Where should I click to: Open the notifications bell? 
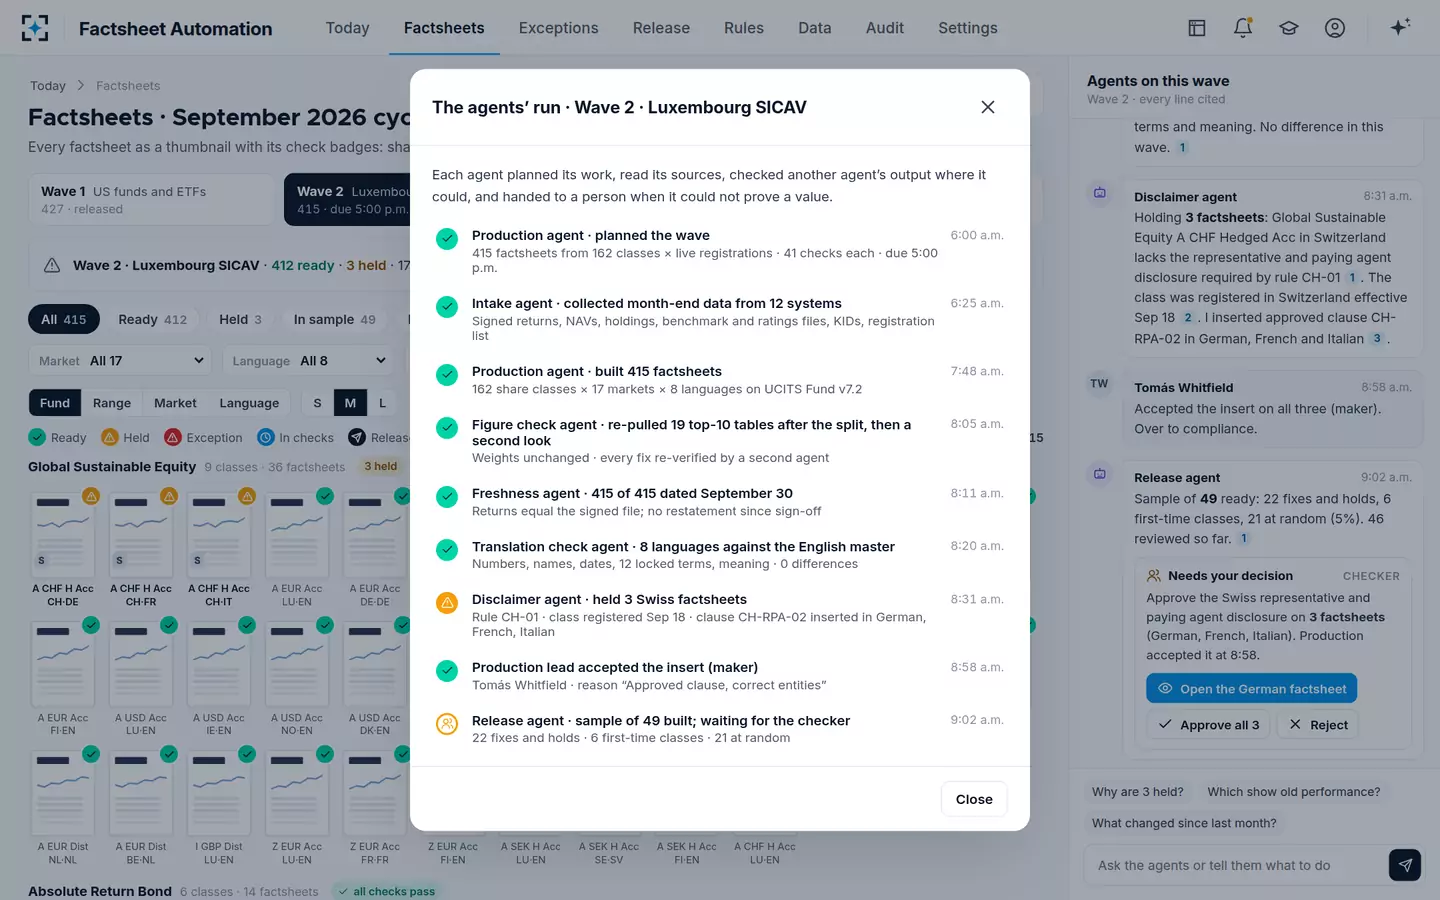point(1243,28)
